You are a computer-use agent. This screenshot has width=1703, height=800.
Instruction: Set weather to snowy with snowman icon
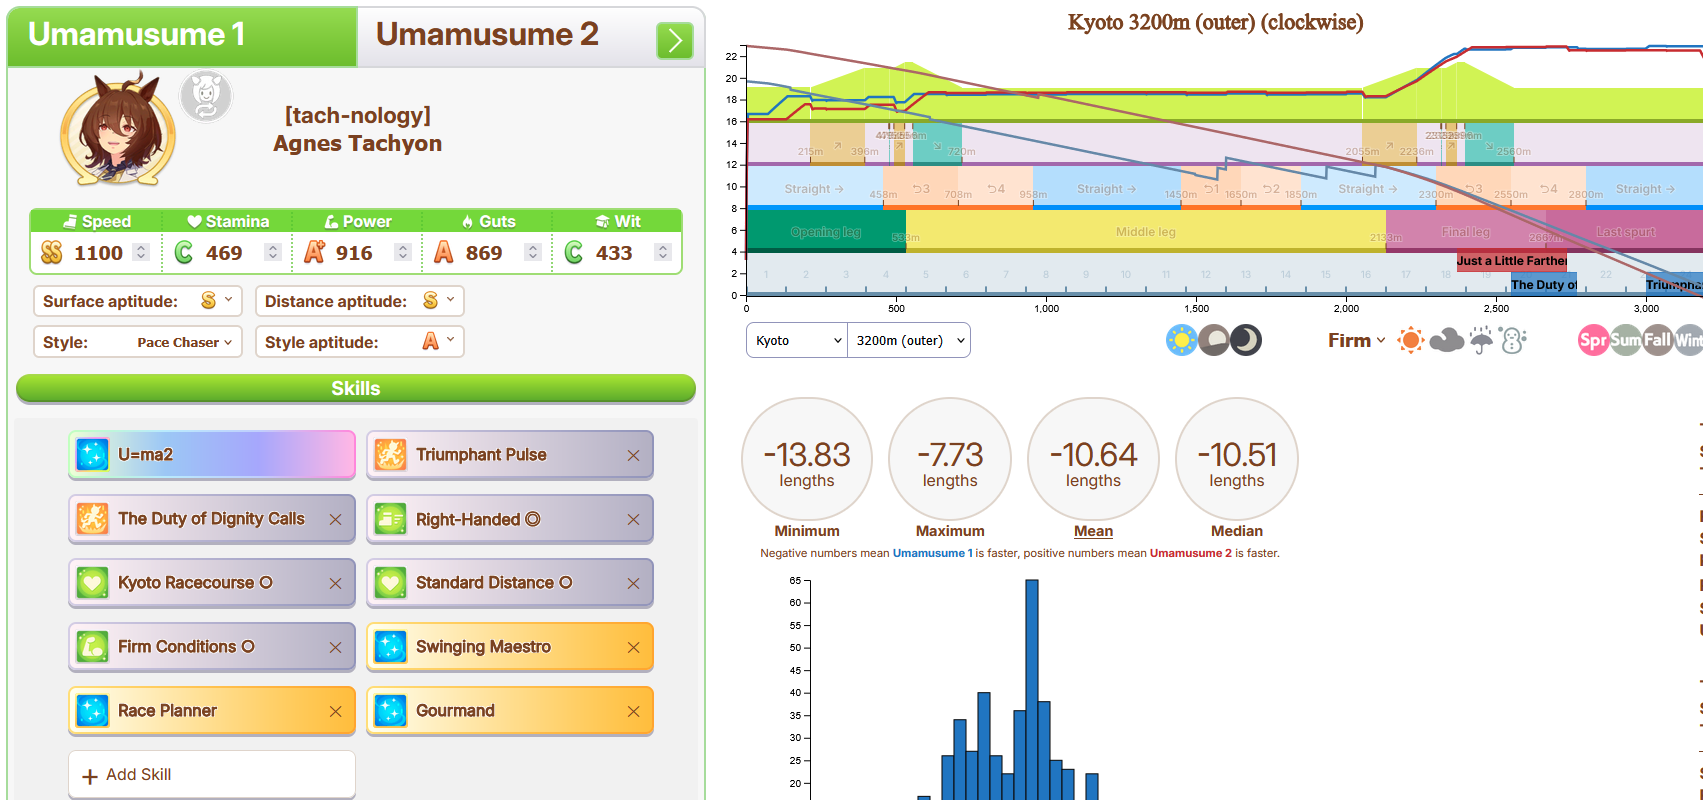(x=1513, y=340)
